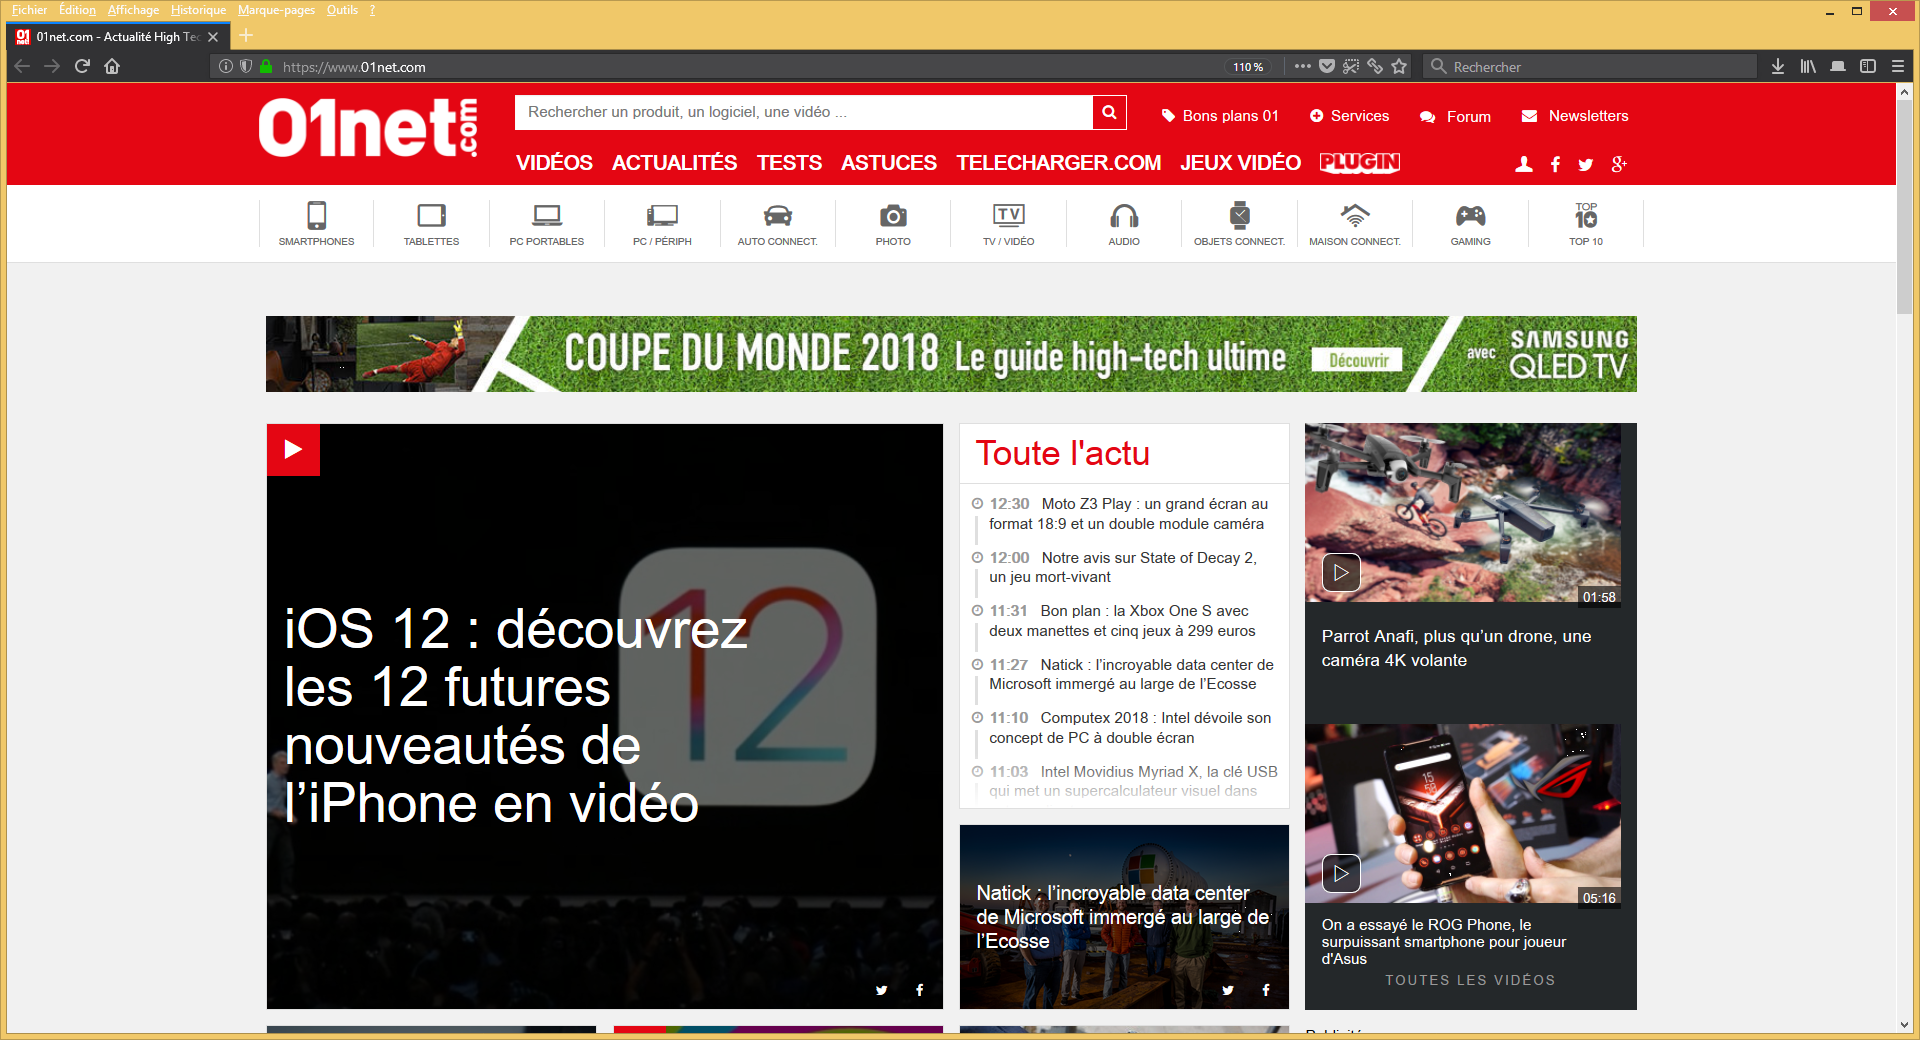Open the Marque-pages menu
Image resolution: width=1920 pixels, height=1040 pixels.
point(276,10)
